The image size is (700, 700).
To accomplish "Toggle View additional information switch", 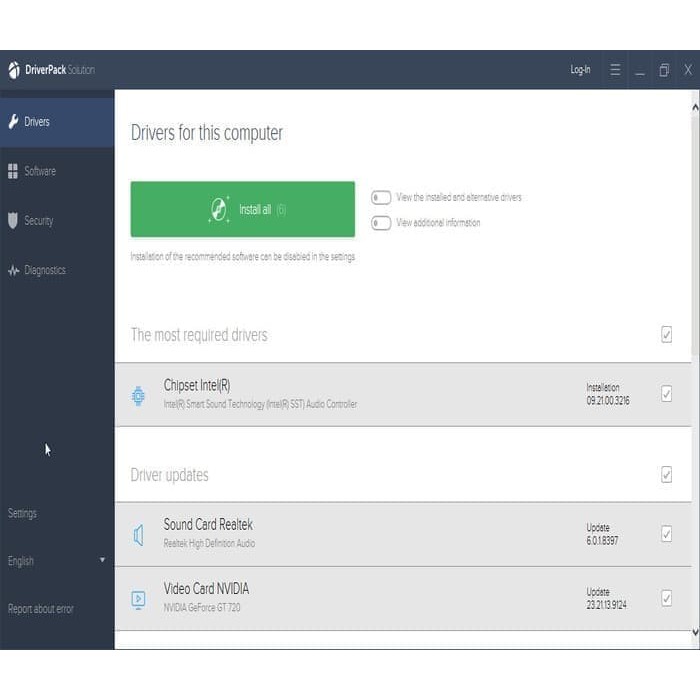I will [381, 223].
